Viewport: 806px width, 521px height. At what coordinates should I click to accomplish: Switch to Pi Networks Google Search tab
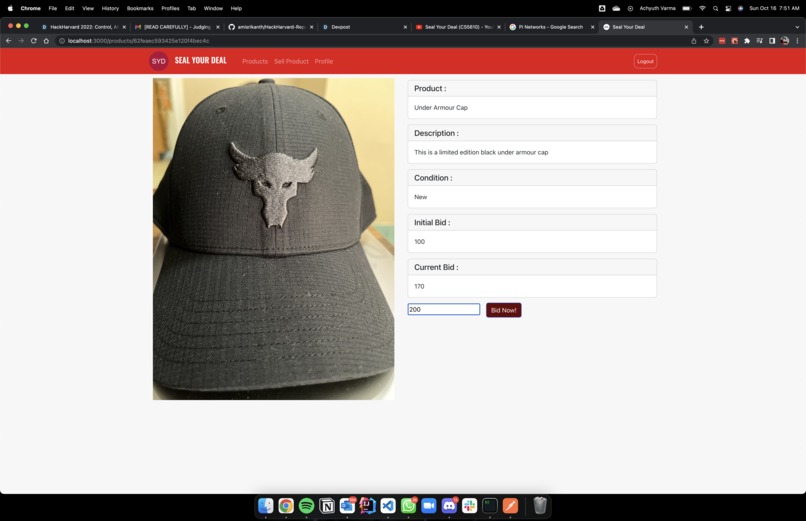[550, 27]
